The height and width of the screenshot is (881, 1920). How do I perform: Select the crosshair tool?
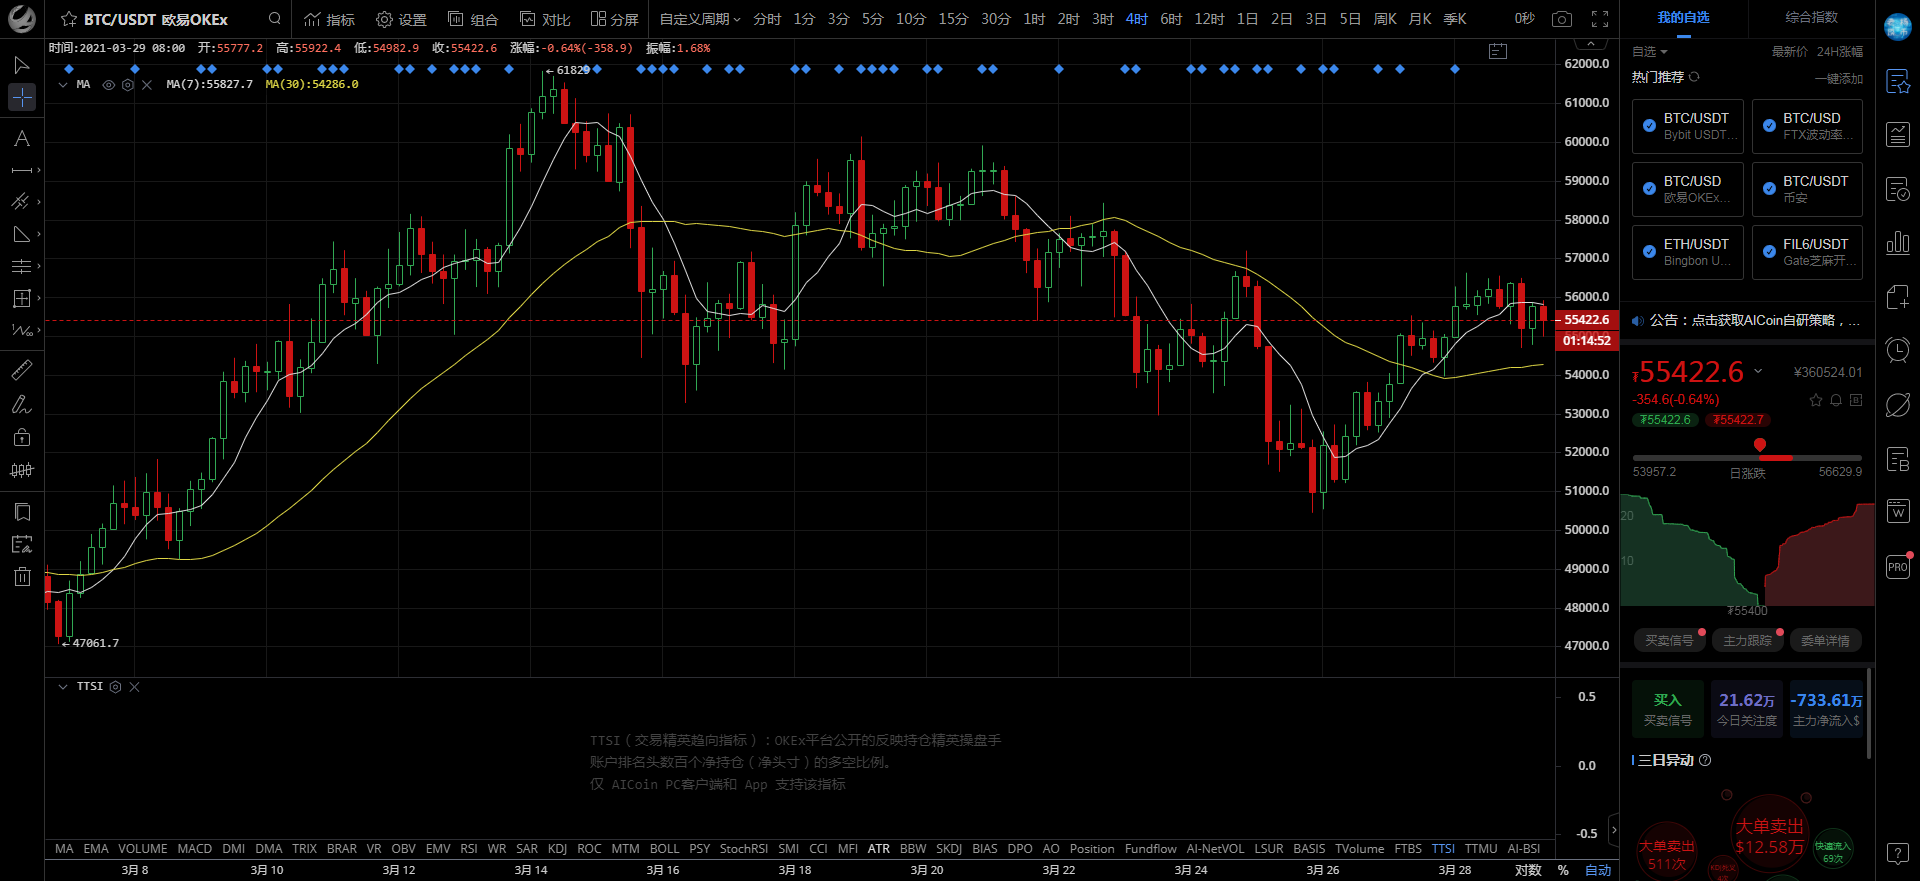coord(21,97)
